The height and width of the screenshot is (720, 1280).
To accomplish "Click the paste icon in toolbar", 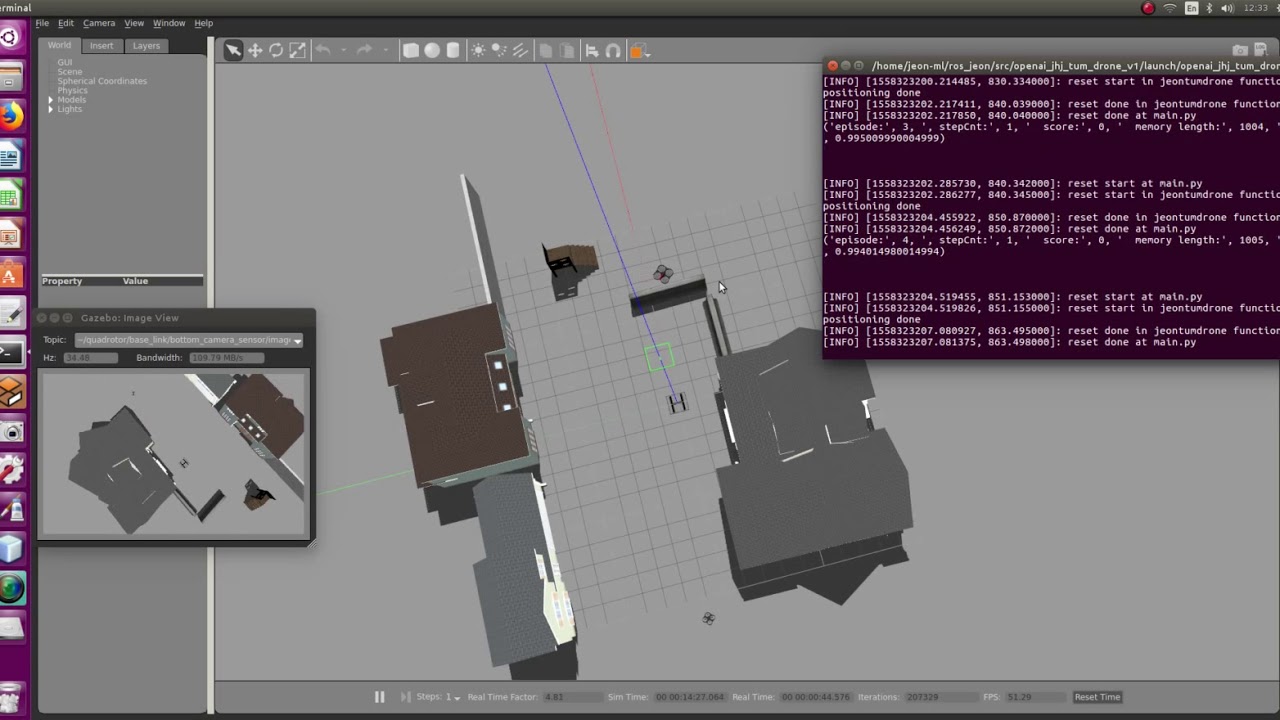I will coord(566,51).
